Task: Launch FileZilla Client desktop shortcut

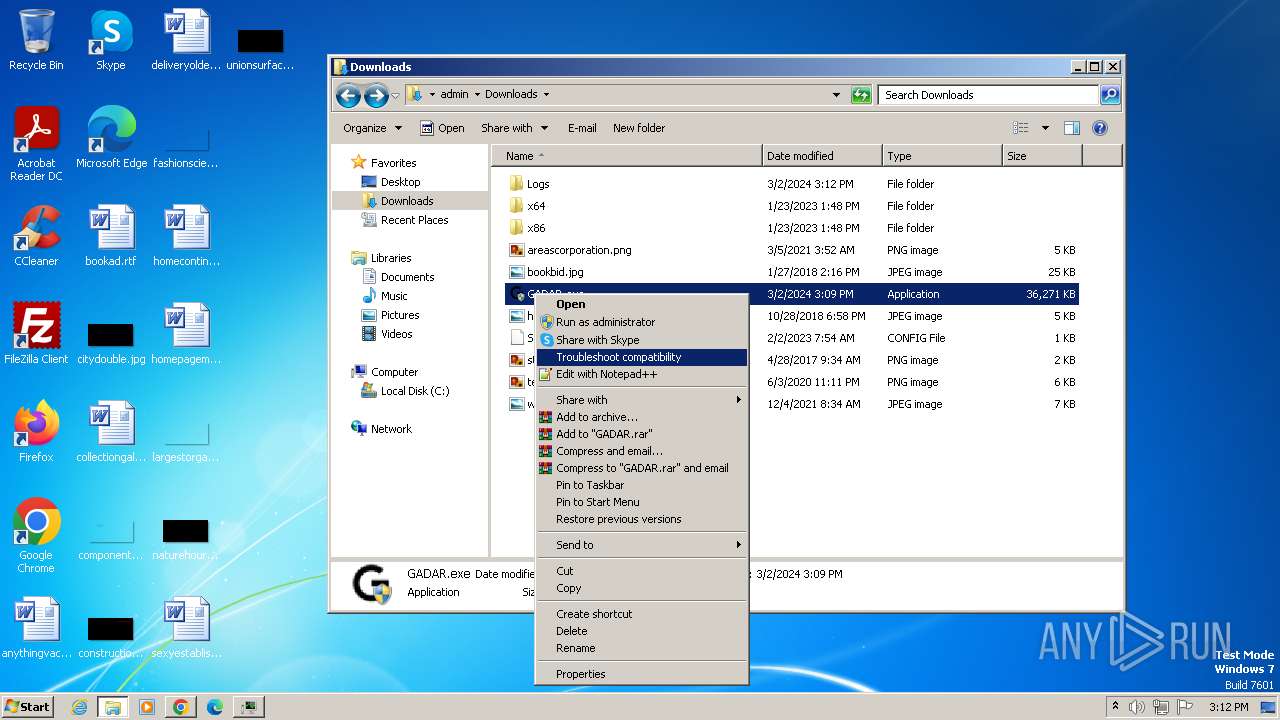Action: point(36,335)
